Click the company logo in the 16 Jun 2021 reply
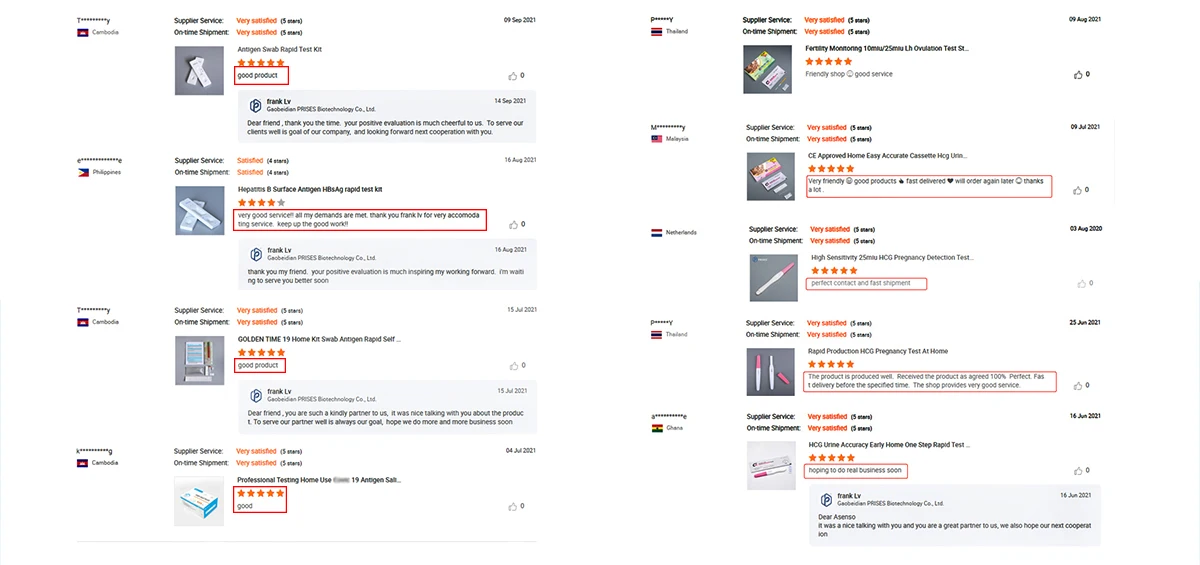This screenshot has height=565, width=1200. point(826,499)
